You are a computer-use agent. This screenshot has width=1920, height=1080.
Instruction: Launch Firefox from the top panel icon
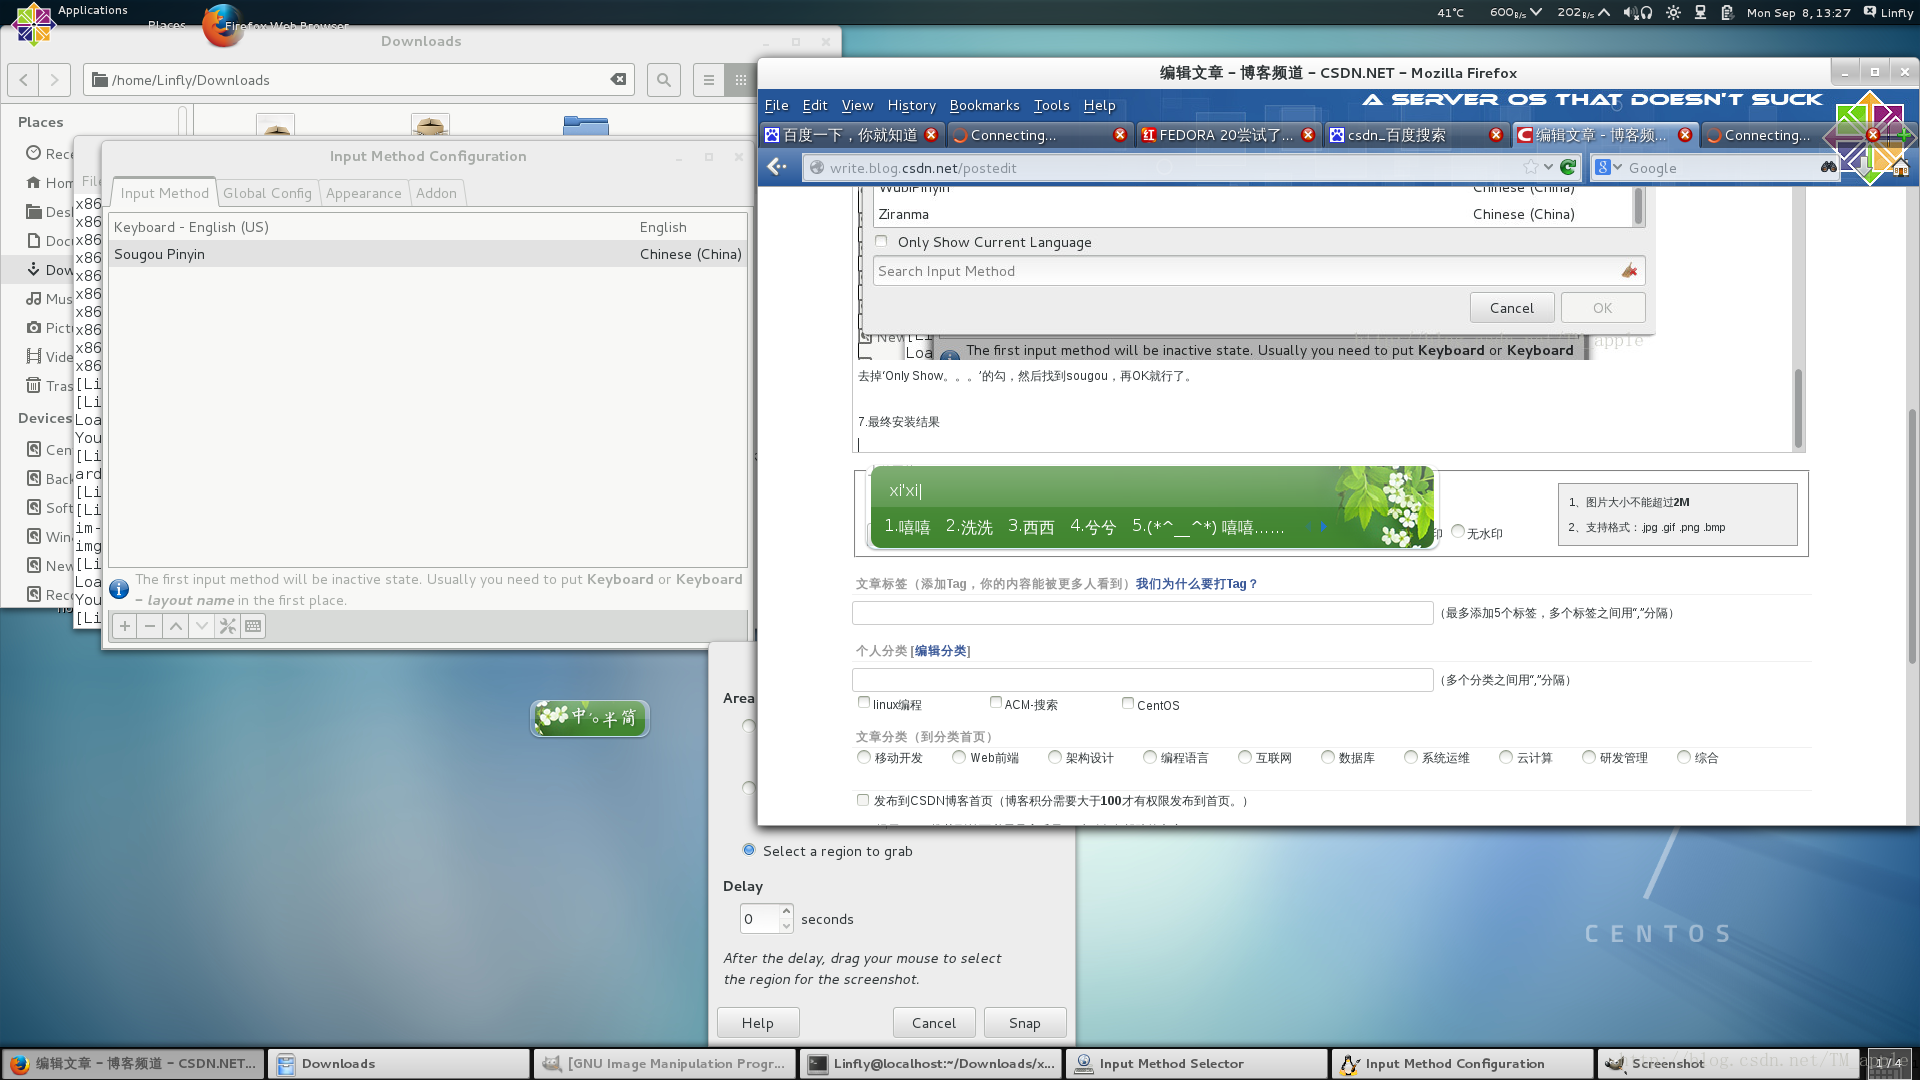(x=222, y=26)
